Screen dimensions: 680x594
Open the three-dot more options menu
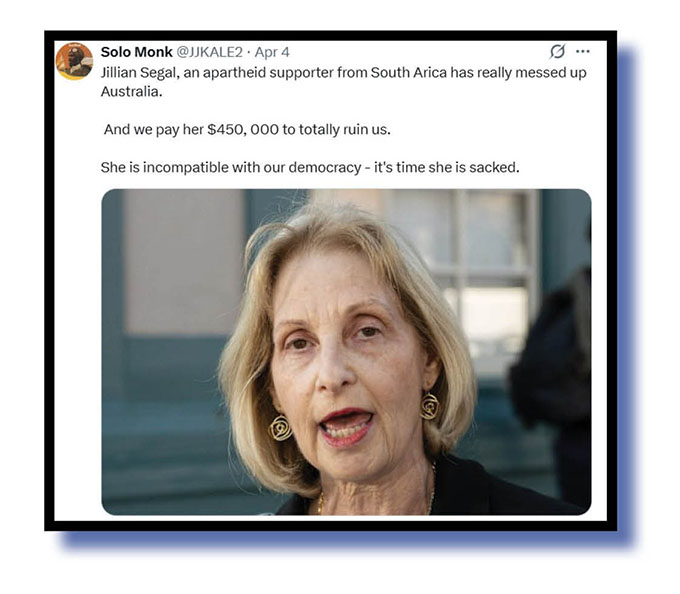tap(582, 52)
